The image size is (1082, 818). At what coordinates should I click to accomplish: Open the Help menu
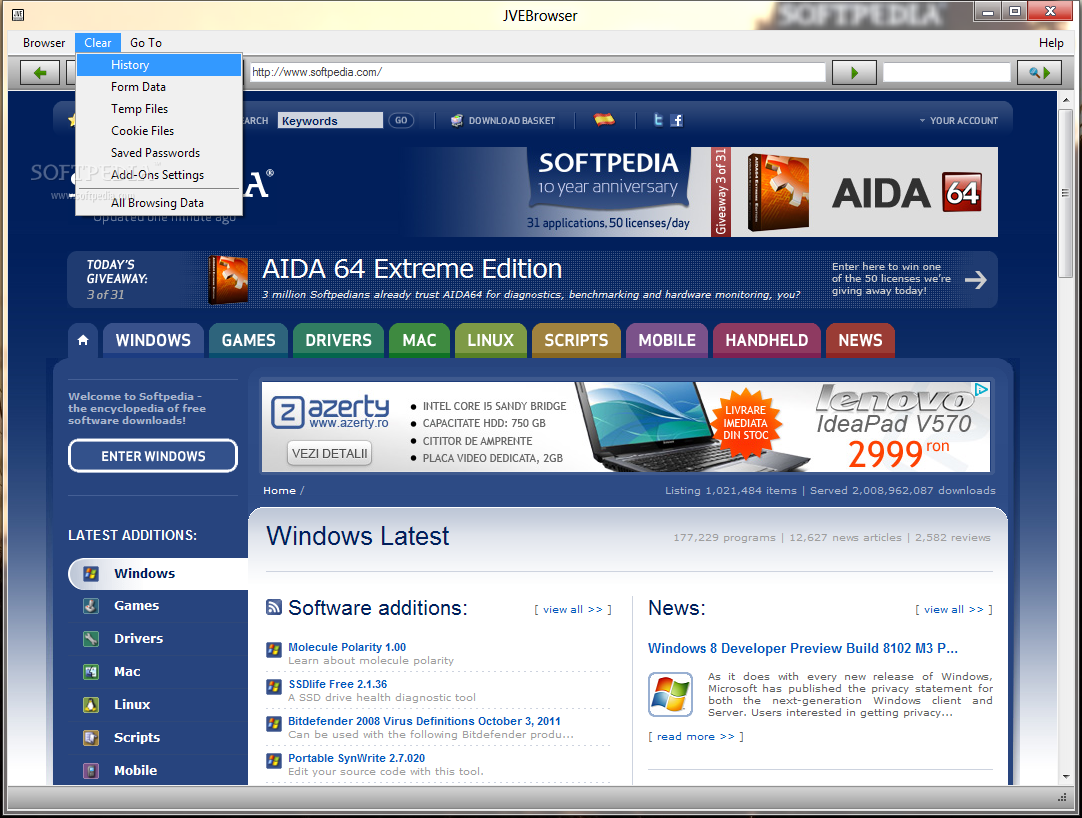(1051, 43)
